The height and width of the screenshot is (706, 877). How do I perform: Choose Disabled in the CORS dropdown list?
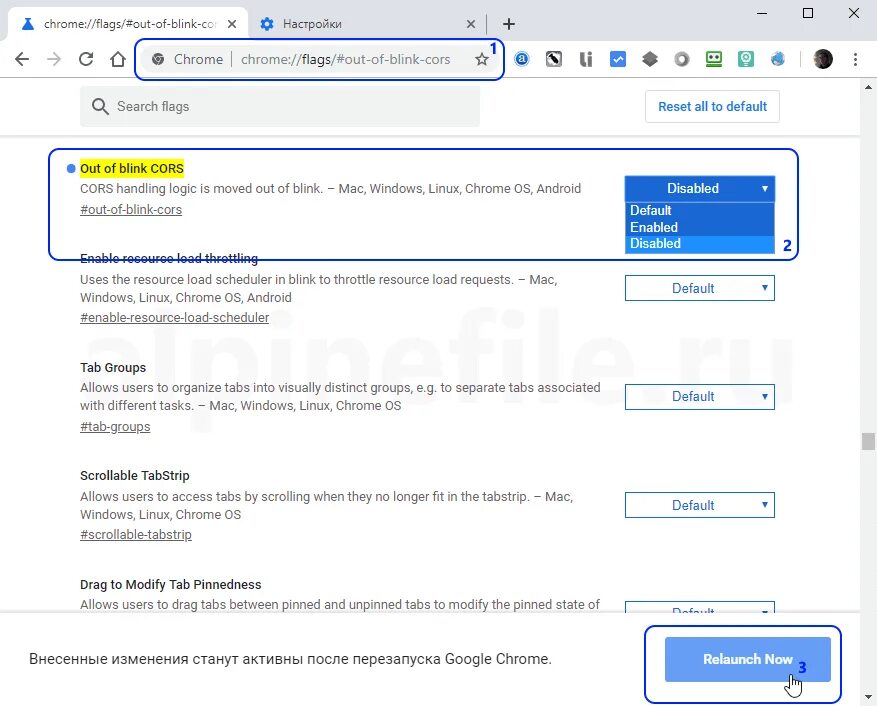pos(700,244)
